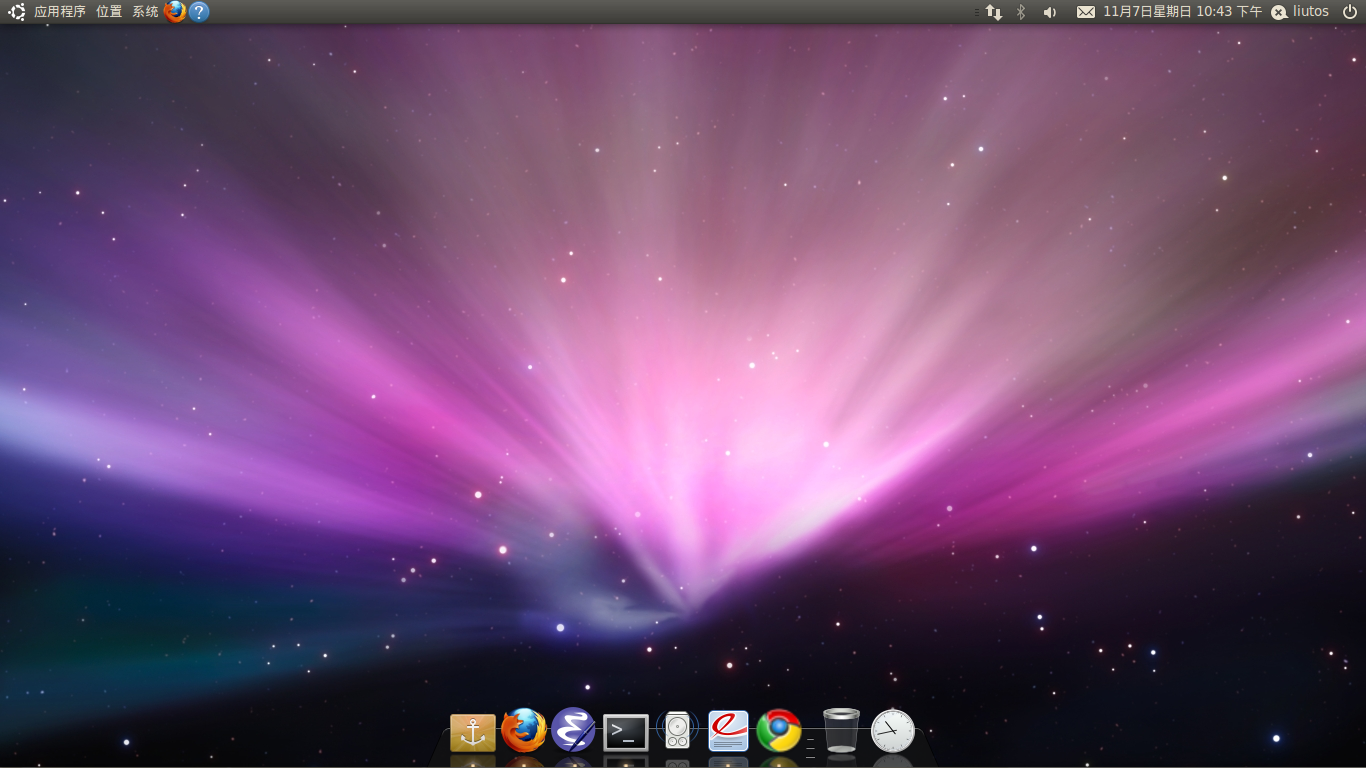Open Emacs from the dock
1366x768 pixels.
pyautogui.click(x=573, y=730)
